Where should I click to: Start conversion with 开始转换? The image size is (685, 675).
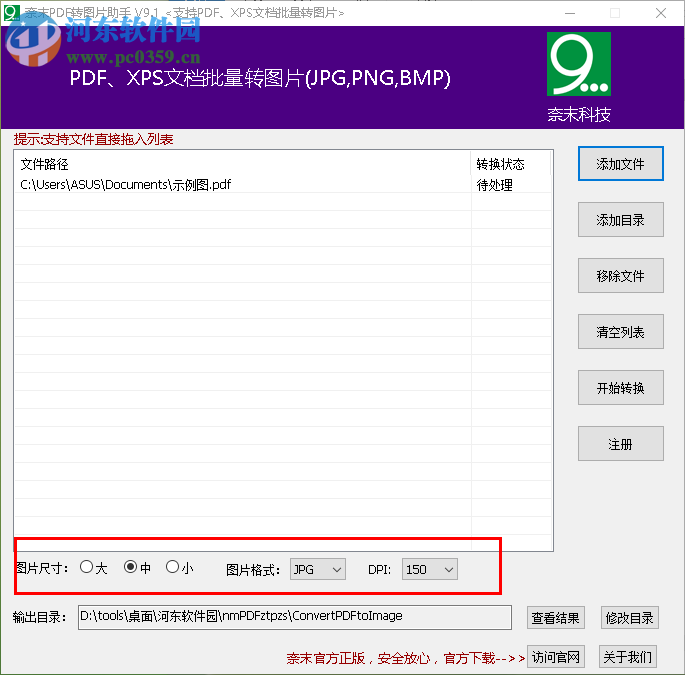tap(620, 388)
